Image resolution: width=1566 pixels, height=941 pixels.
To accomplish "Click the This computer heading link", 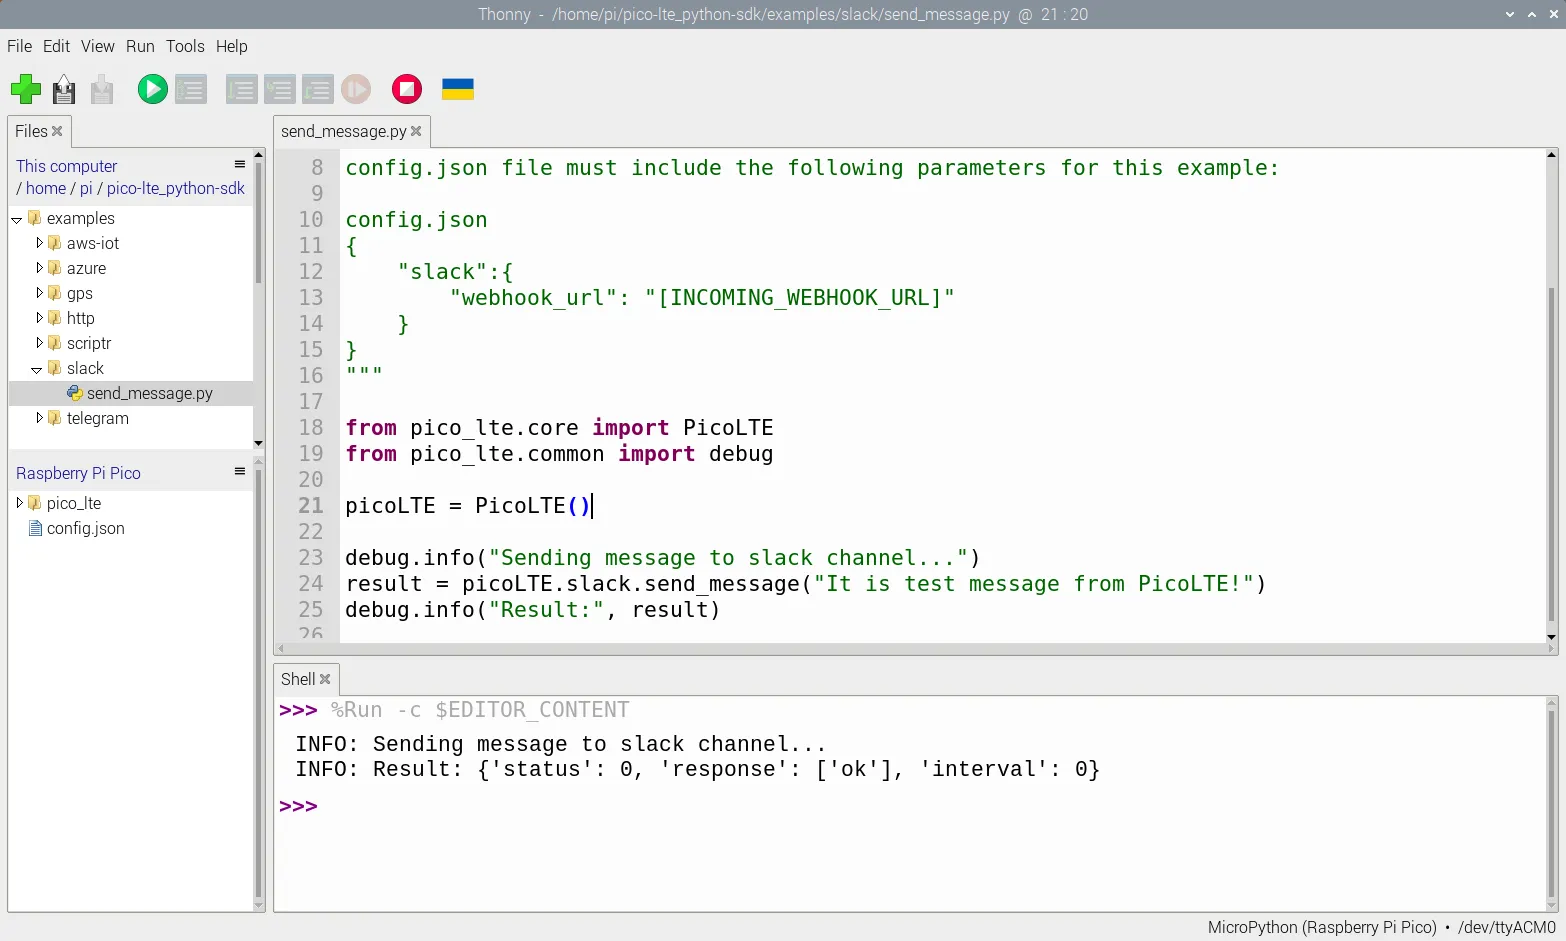I will 67,166.
